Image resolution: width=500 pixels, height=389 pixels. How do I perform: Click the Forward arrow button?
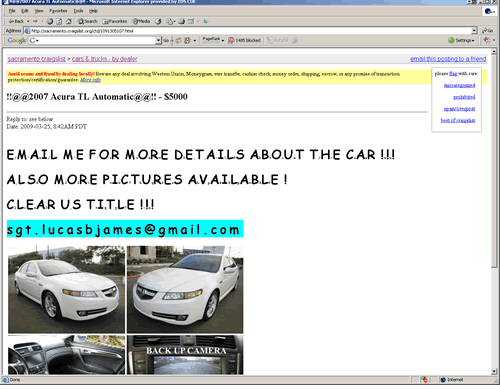click(x=35, y=21)
